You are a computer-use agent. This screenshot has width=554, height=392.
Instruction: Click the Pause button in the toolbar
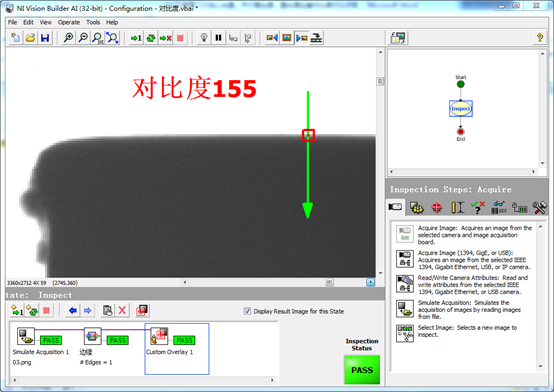pos(218,38)
